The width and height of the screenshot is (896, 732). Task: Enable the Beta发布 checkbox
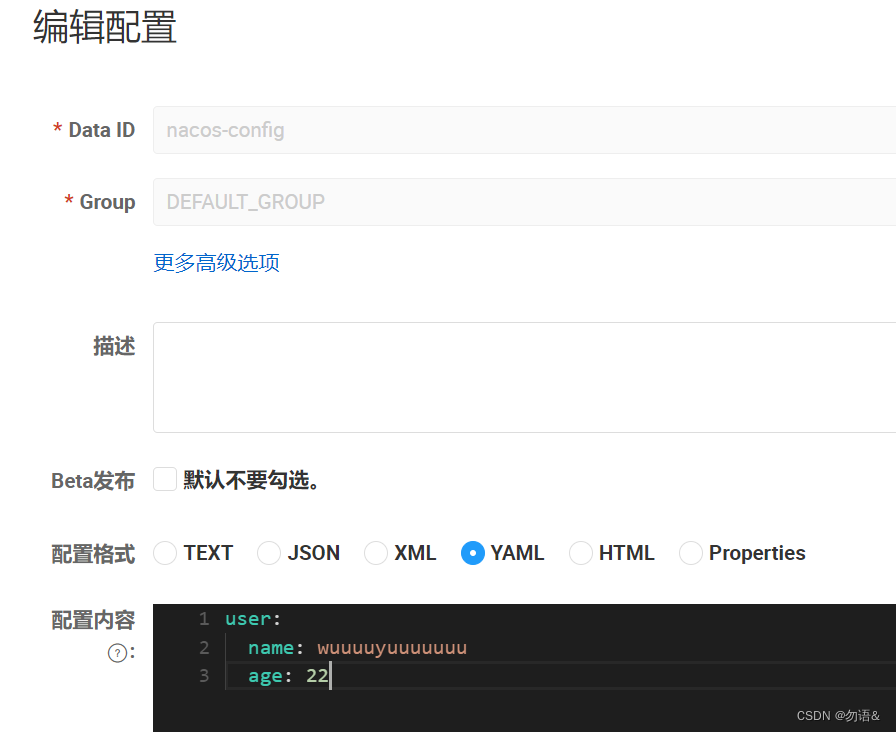click(x=164, y=479)
